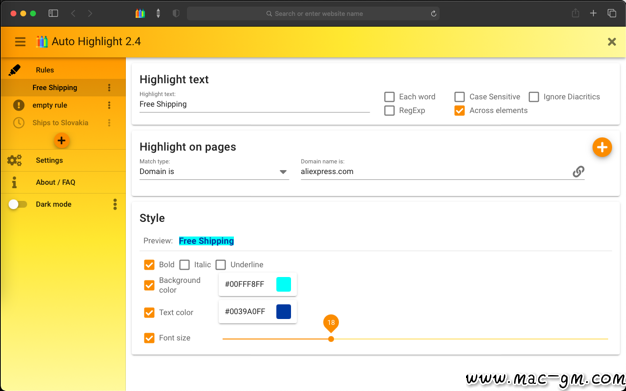Click the cyan background color swatch

[283, 284]
